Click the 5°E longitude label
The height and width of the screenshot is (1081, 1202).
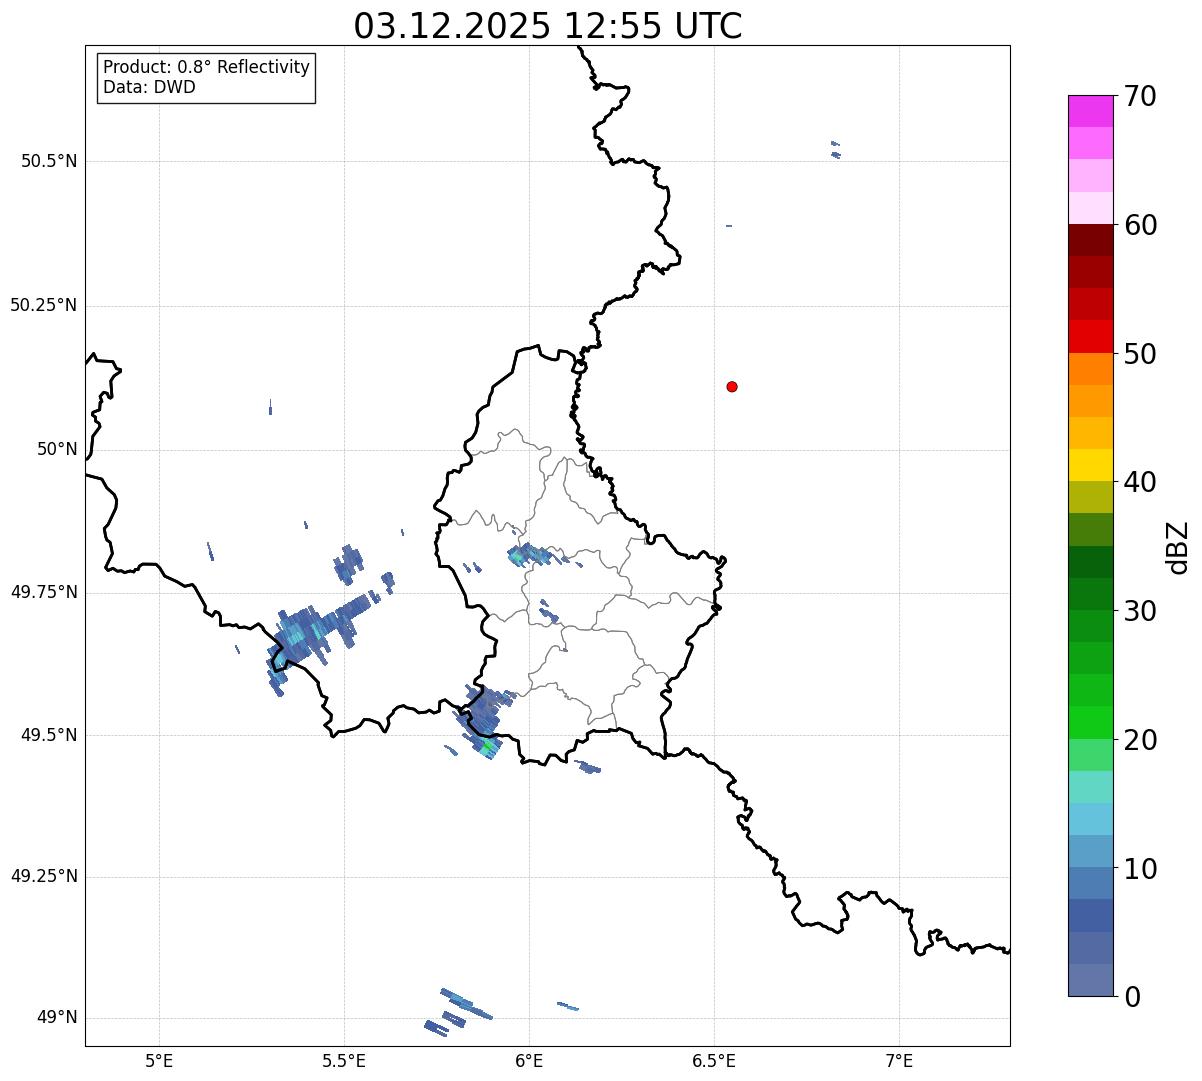coord(159,1061)
